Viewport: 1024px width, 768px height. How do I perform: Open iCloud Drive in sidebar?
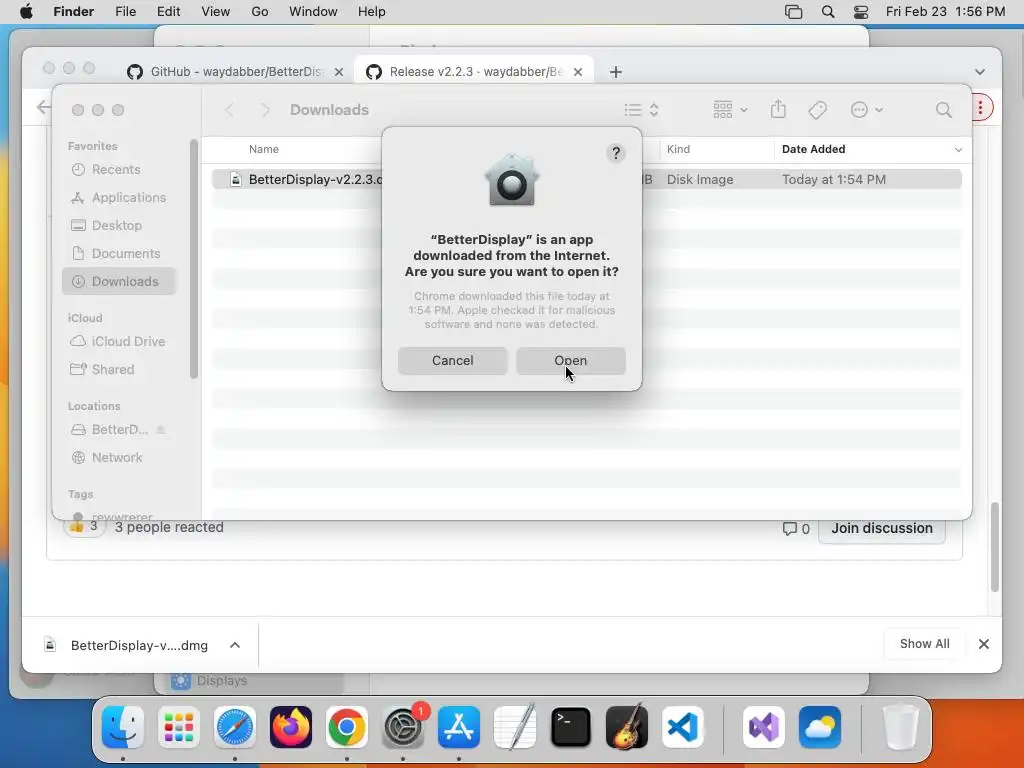[x=118, y=342]
